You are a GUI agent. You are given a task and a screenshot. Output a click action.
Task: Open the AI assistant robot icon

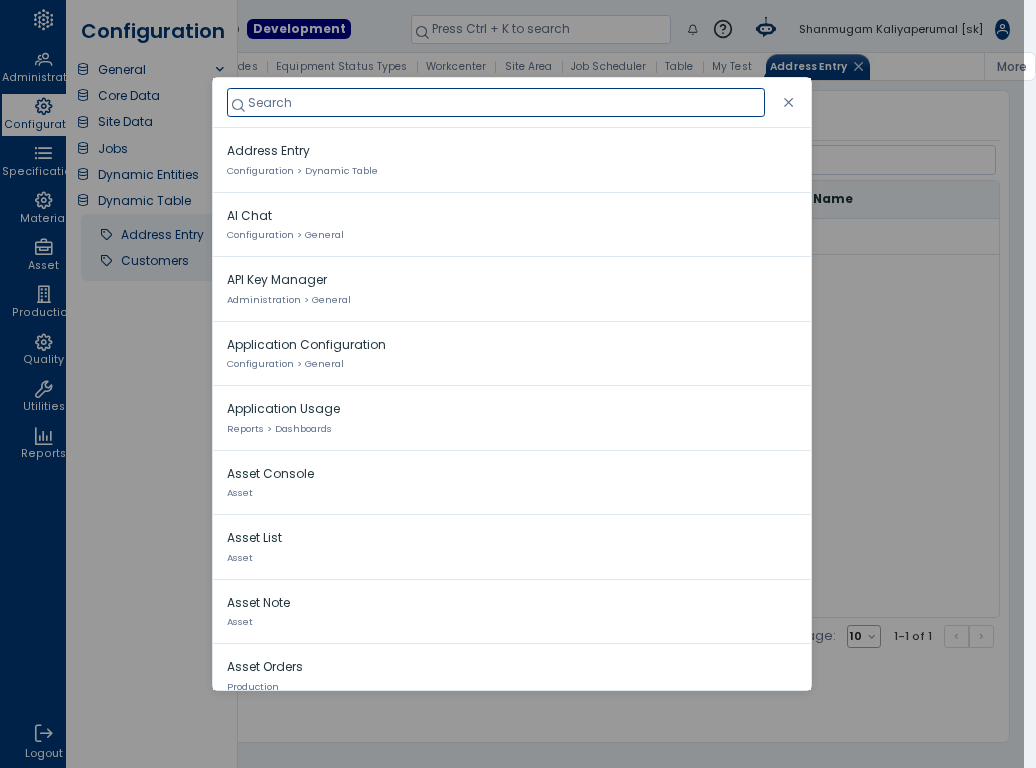tap(766, 28)
